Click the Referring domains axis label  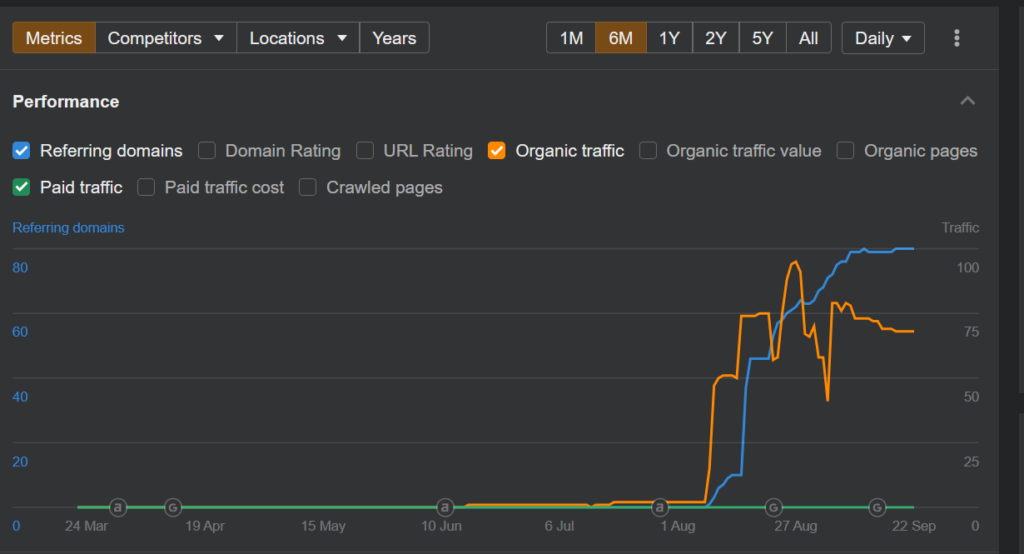(x=69, y=227)
